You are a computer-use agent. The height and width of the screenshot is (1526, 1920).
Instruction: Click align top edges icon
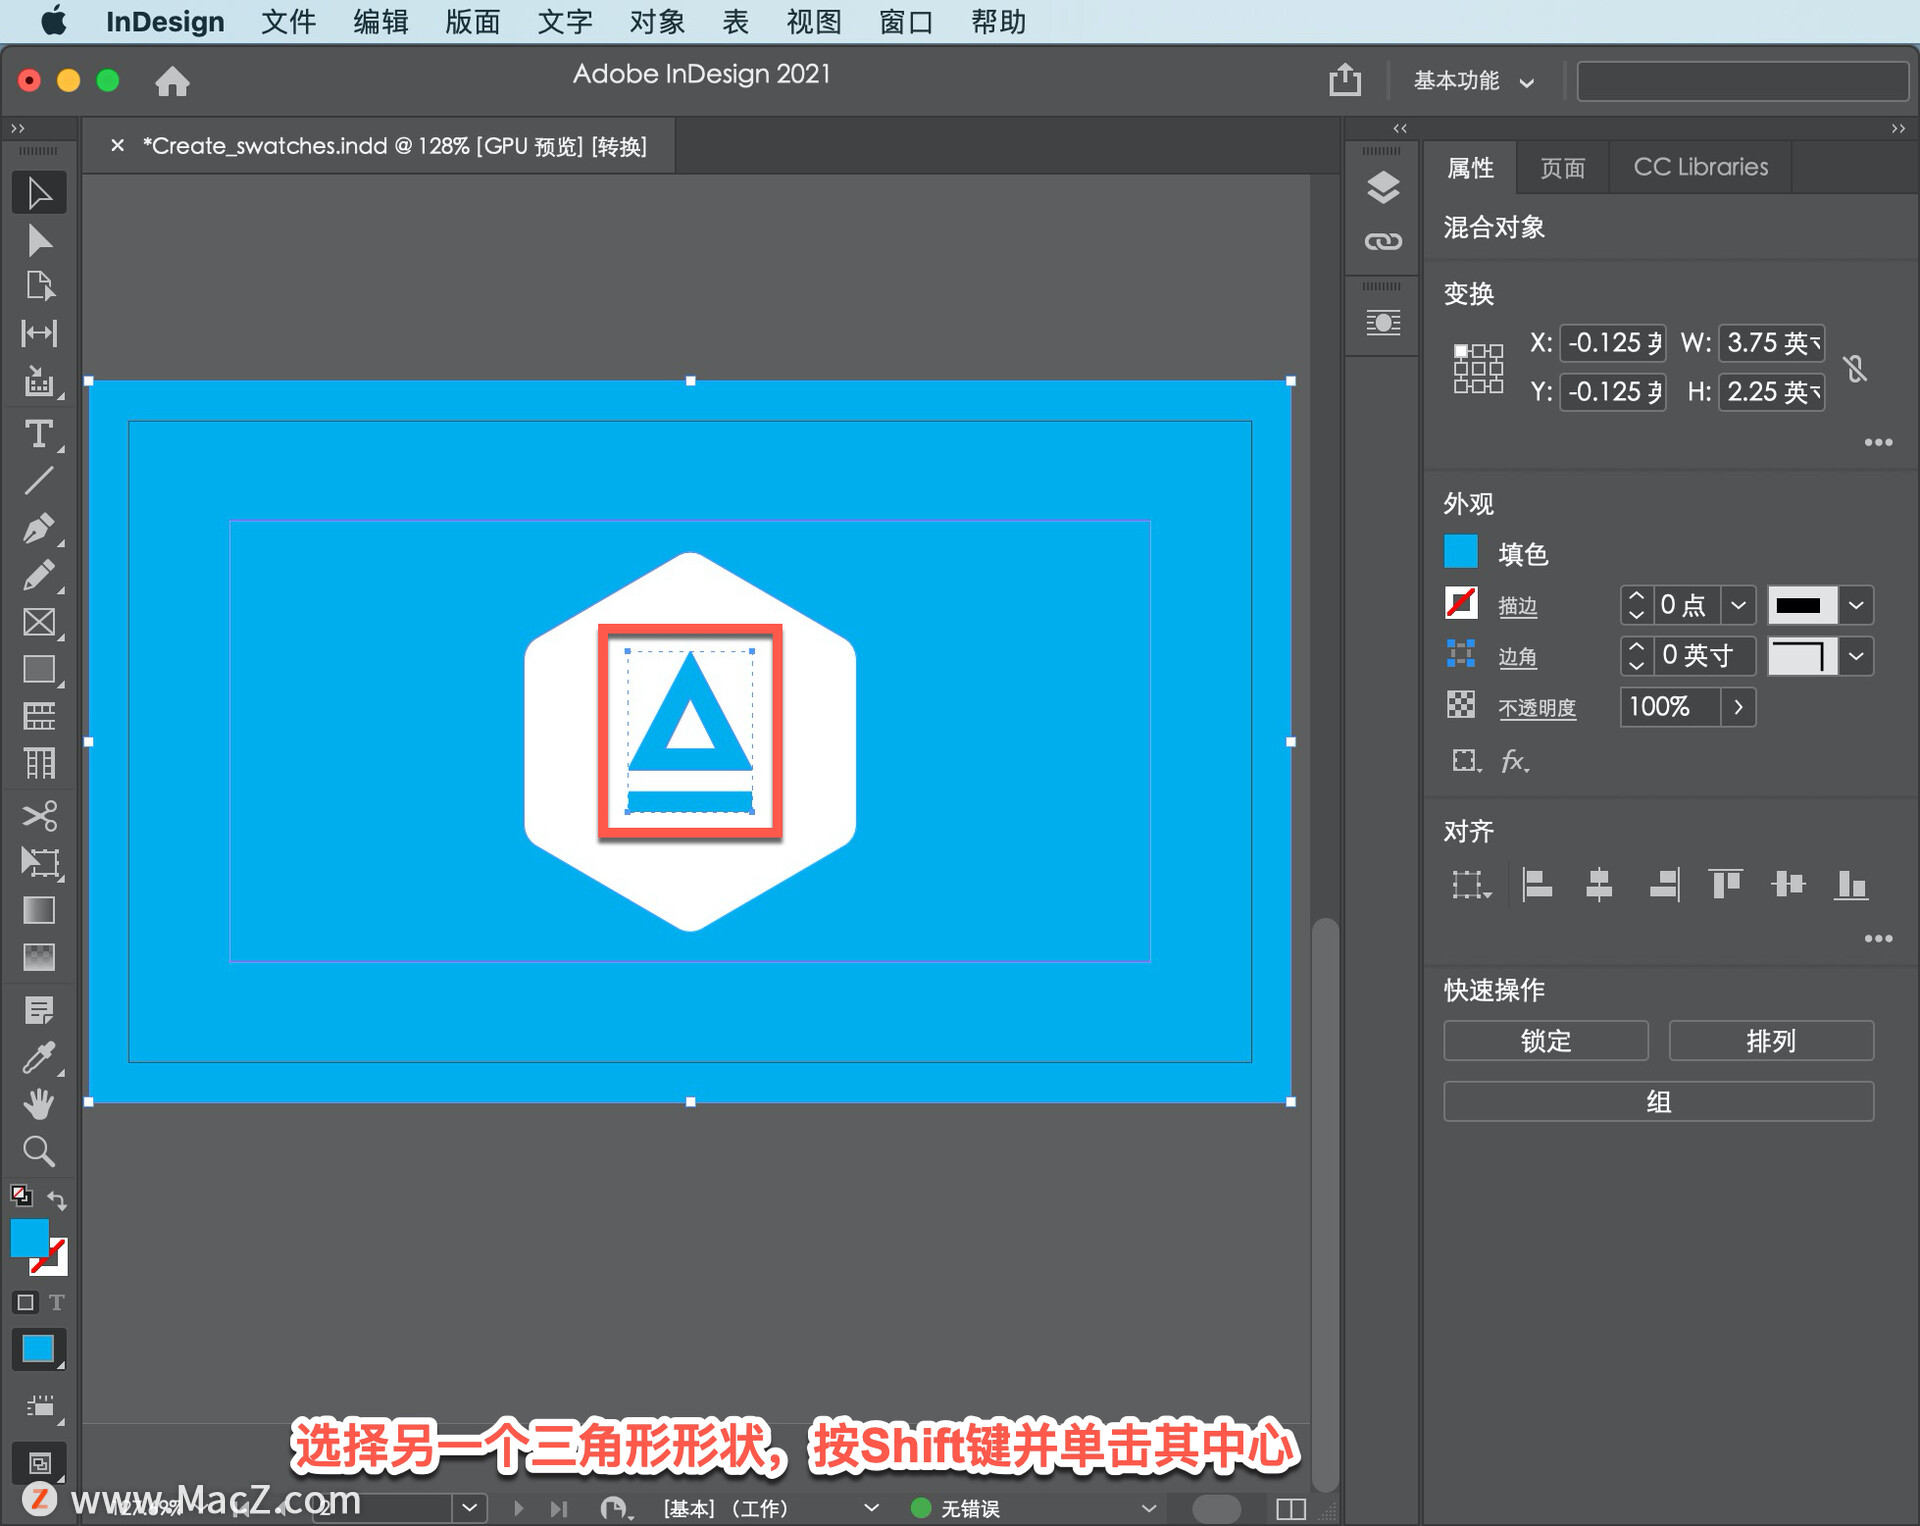1725,884
